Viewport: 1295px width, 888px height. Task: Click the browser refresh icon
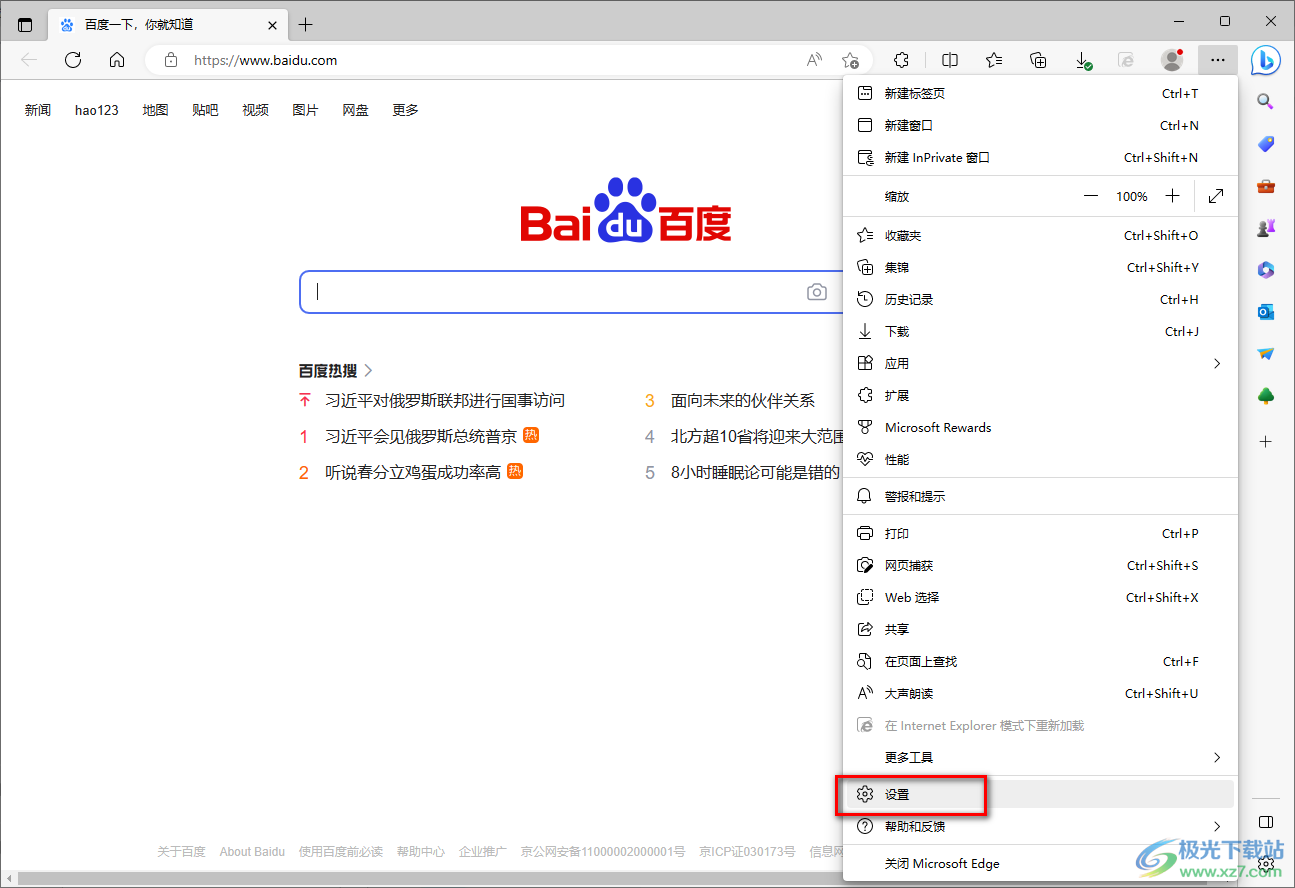click(x=73, y=60)
